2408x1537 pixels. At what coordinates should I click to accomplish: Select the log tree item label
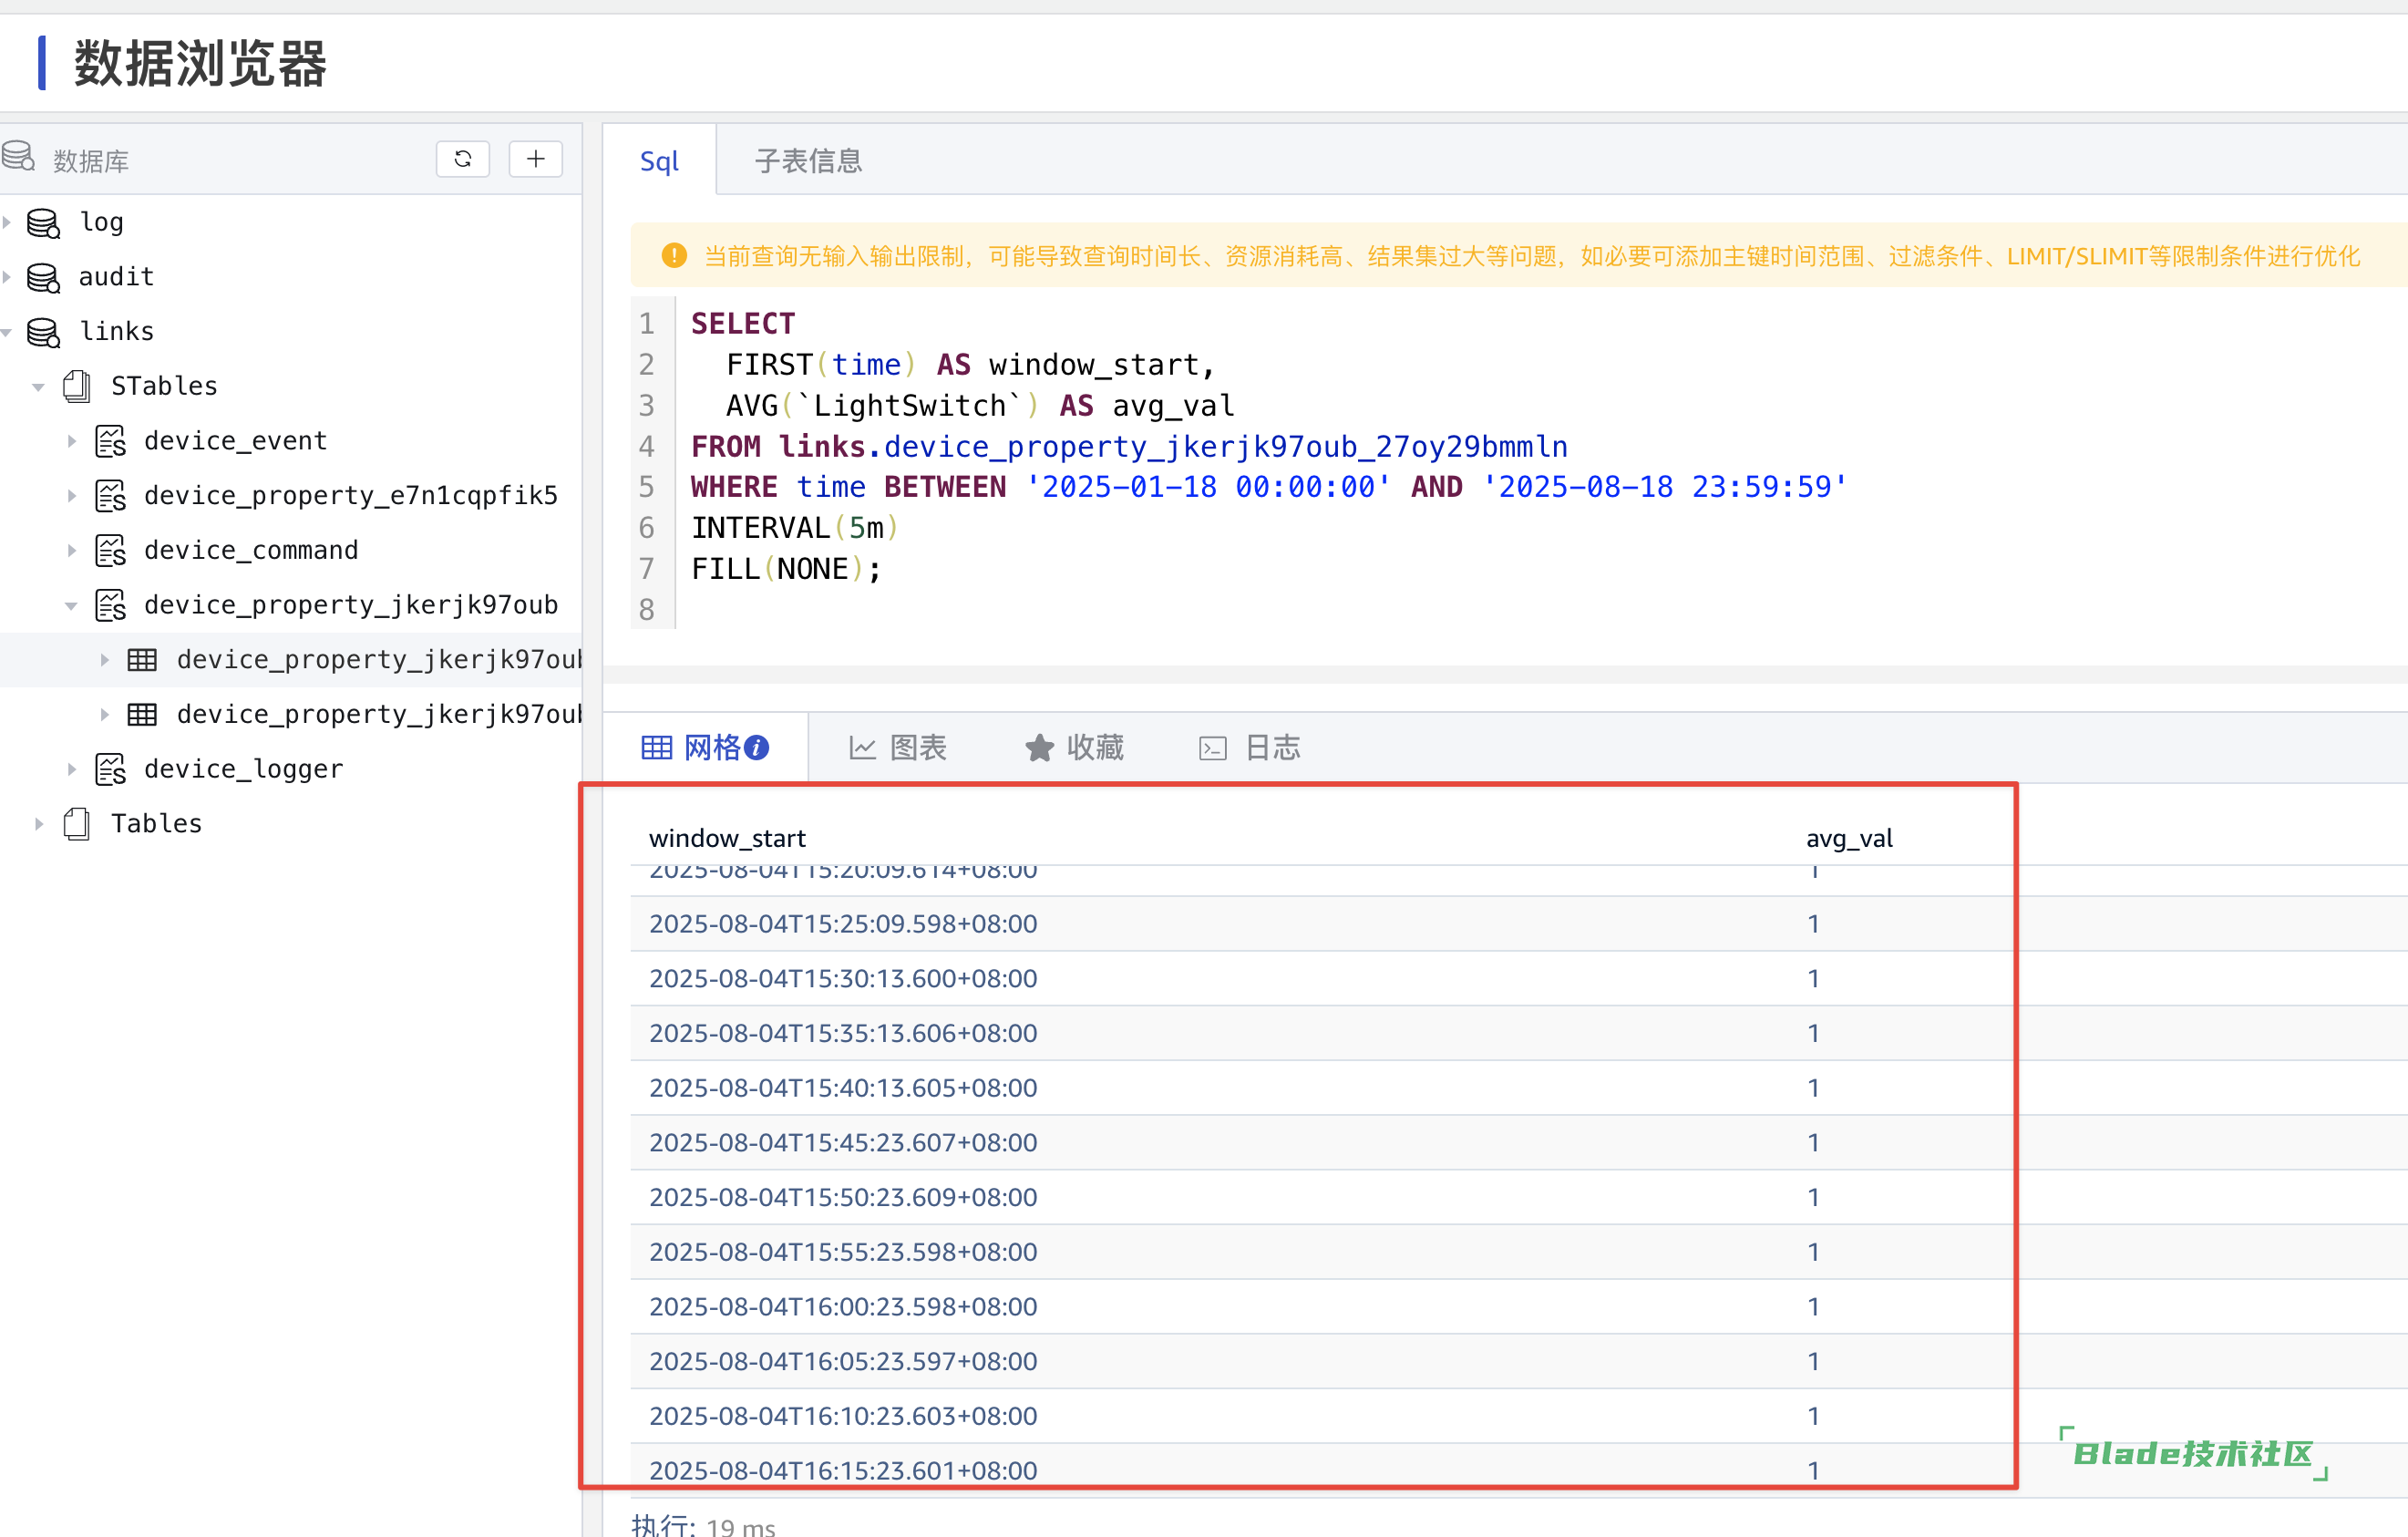101,222
